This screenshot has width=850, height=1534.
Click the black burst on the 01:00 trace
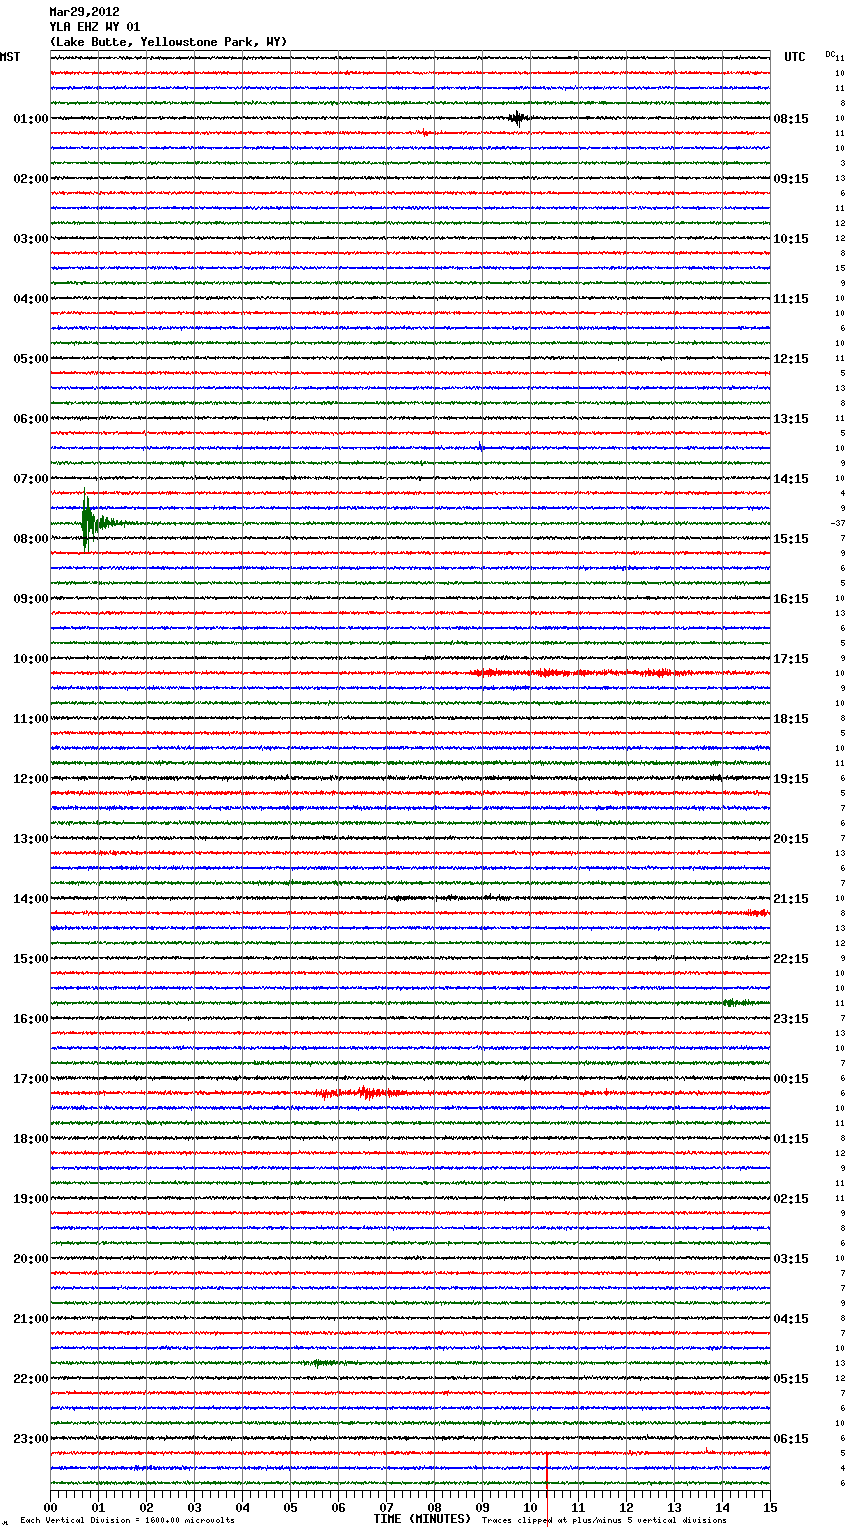click(517, 118)
